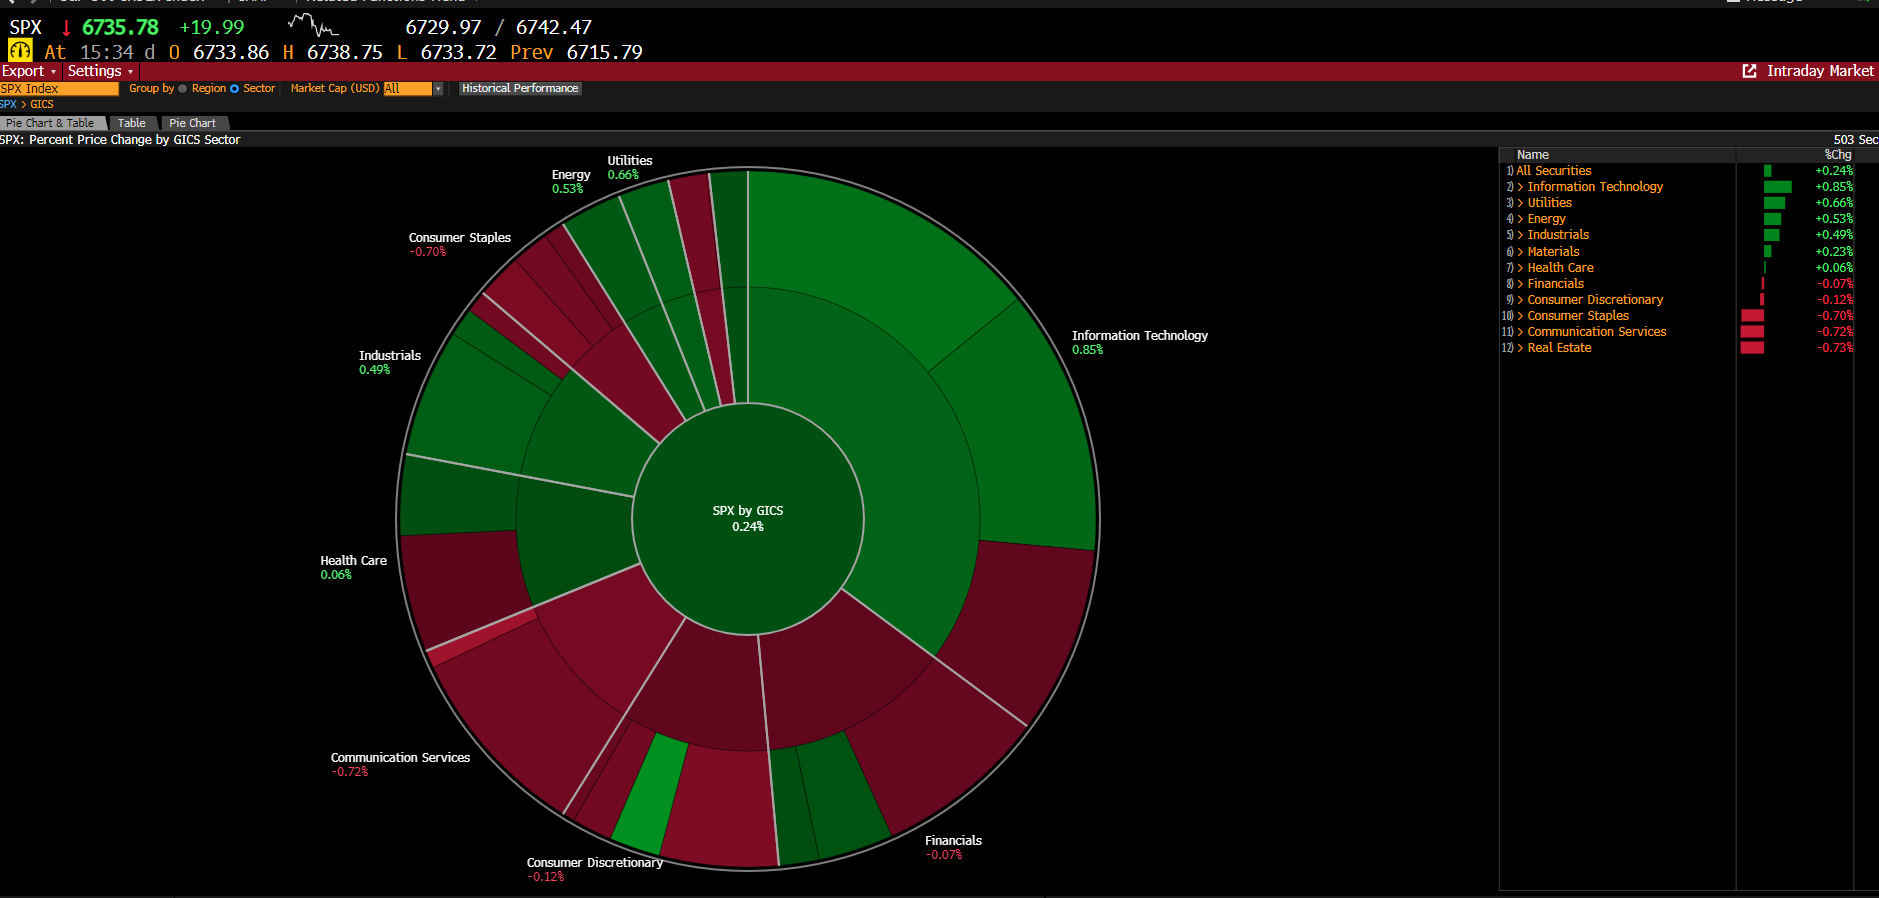Open the Settings dropdown menu

[99, 71]
